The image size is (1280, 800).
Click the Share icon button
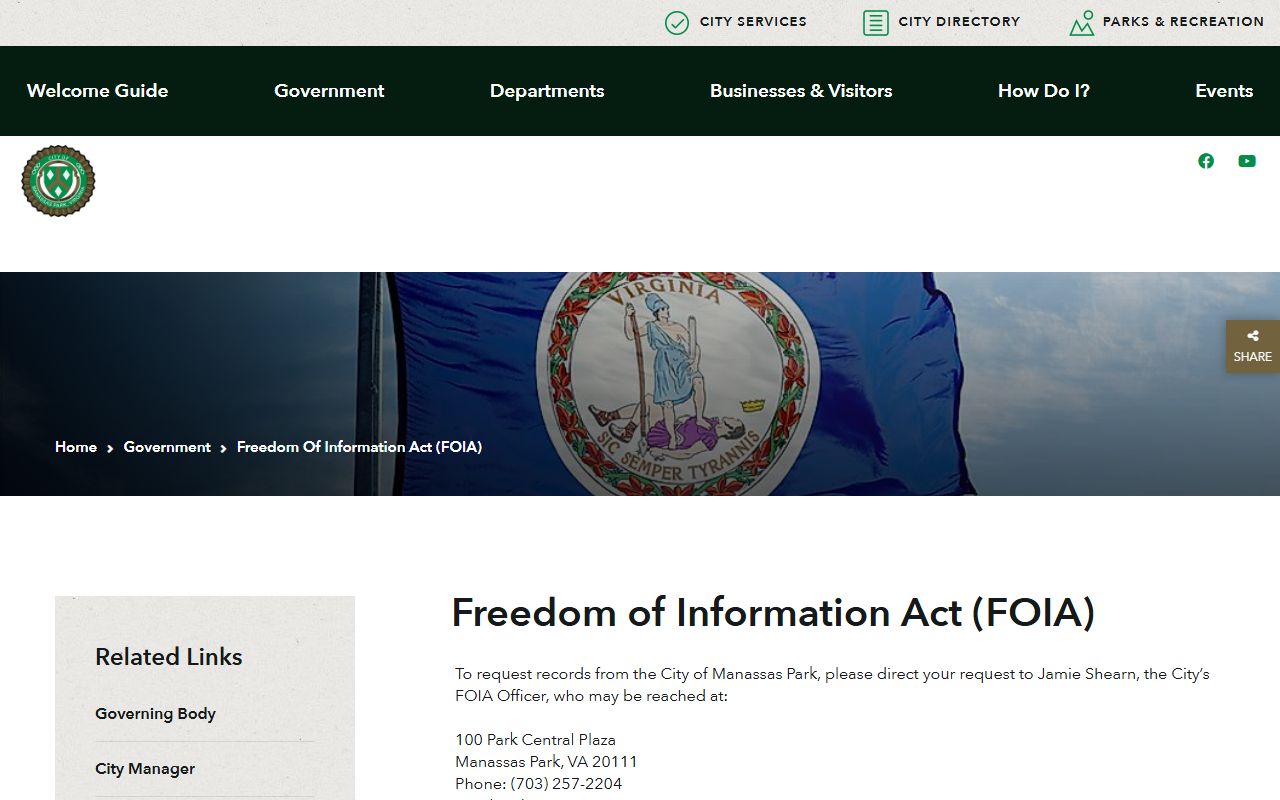(x=1253, y=346)
